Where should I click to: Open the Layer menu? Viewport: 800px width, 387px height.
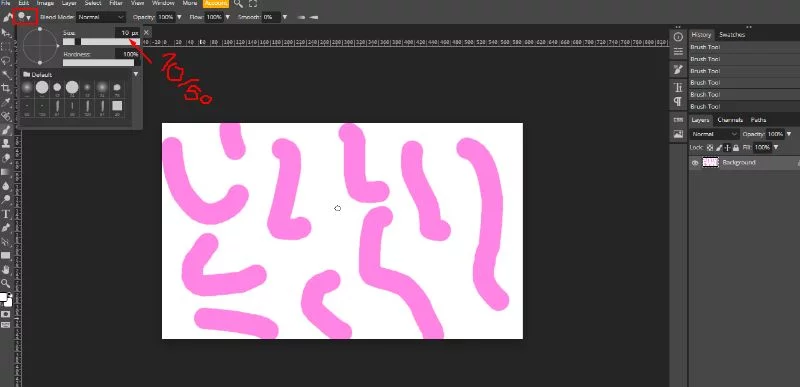point(69,3)
